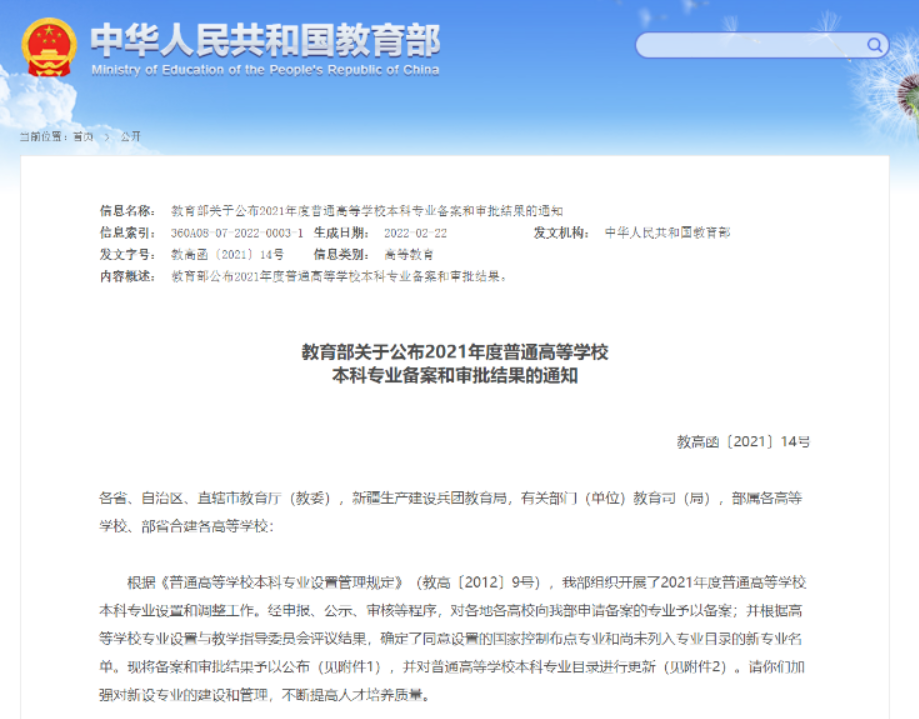Select the 信息名称 label
The width and height of the screenshot is (919, 719).
[127, 211]
